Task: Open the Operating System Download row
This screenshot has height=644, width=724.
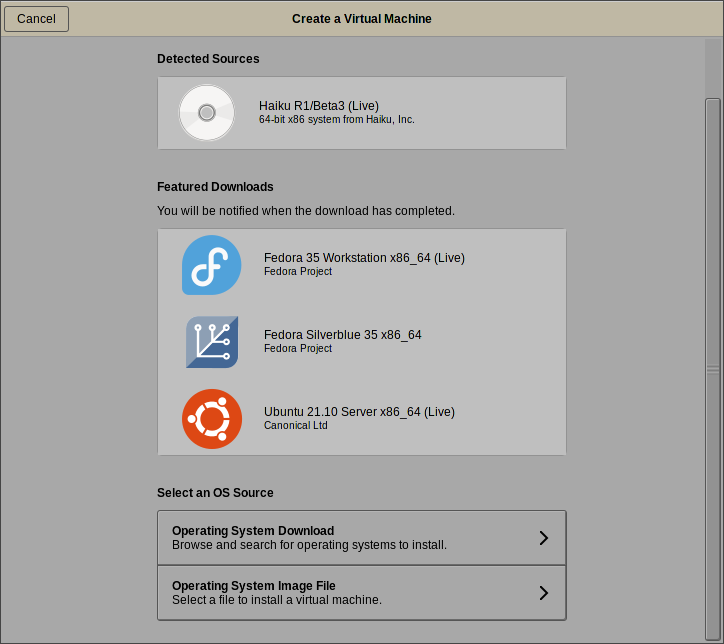Action: [362, 538]
